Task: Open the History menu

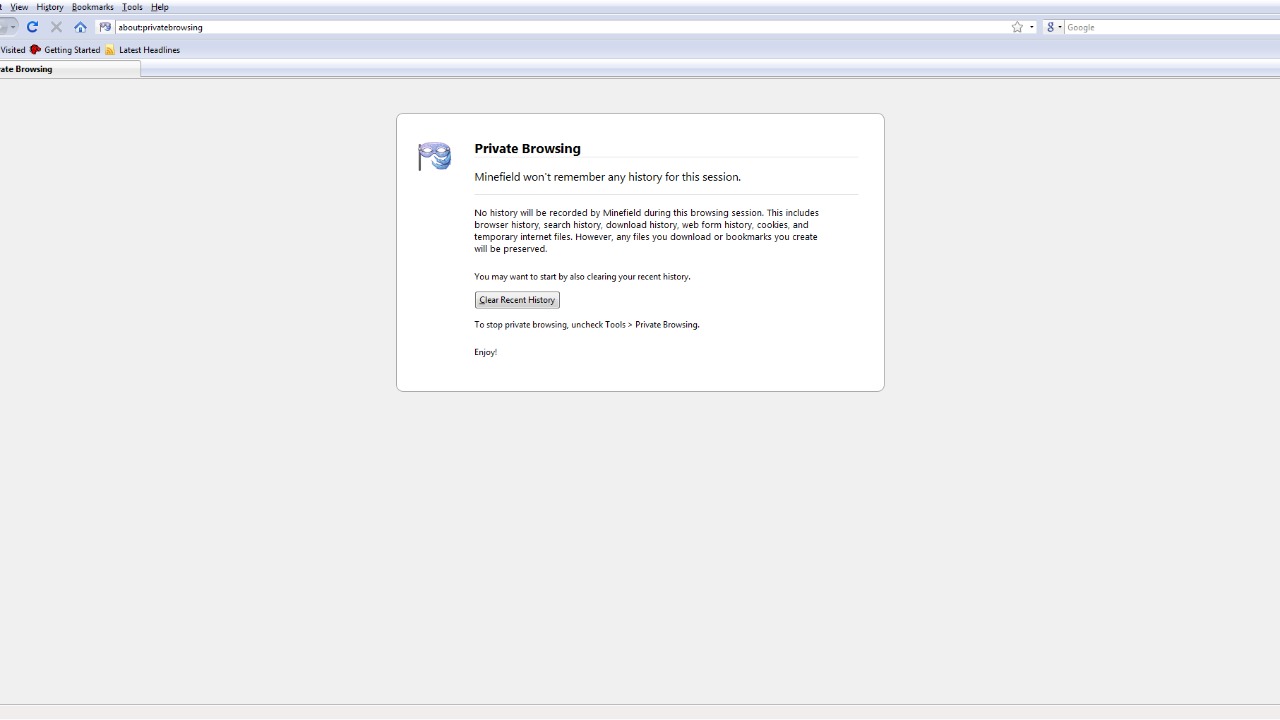Action: point(49,7)
